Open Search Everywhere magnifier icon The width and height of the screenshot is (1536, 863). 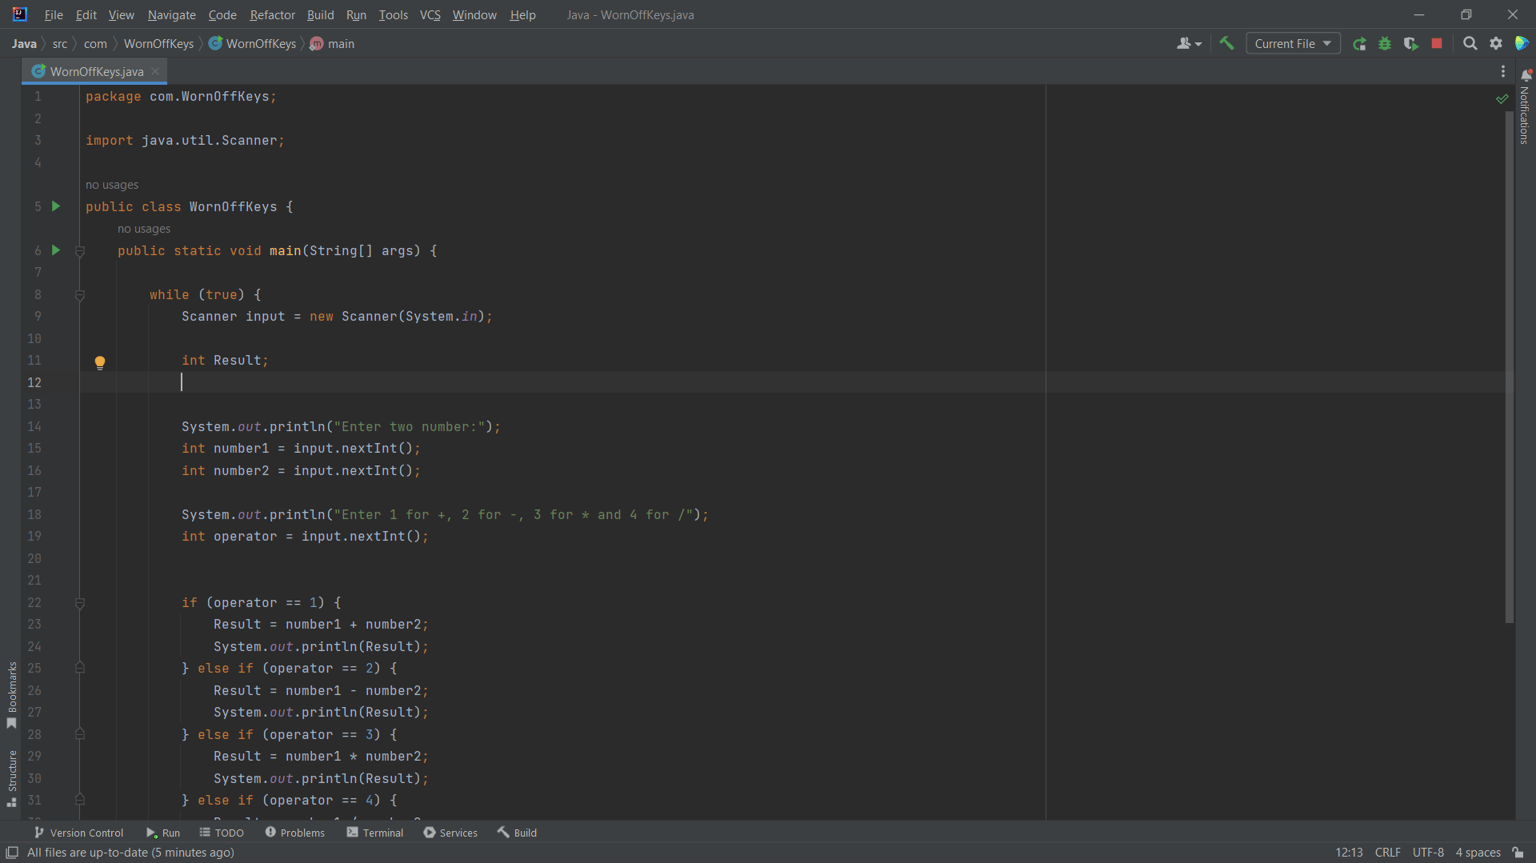(x=1470, y=43)
